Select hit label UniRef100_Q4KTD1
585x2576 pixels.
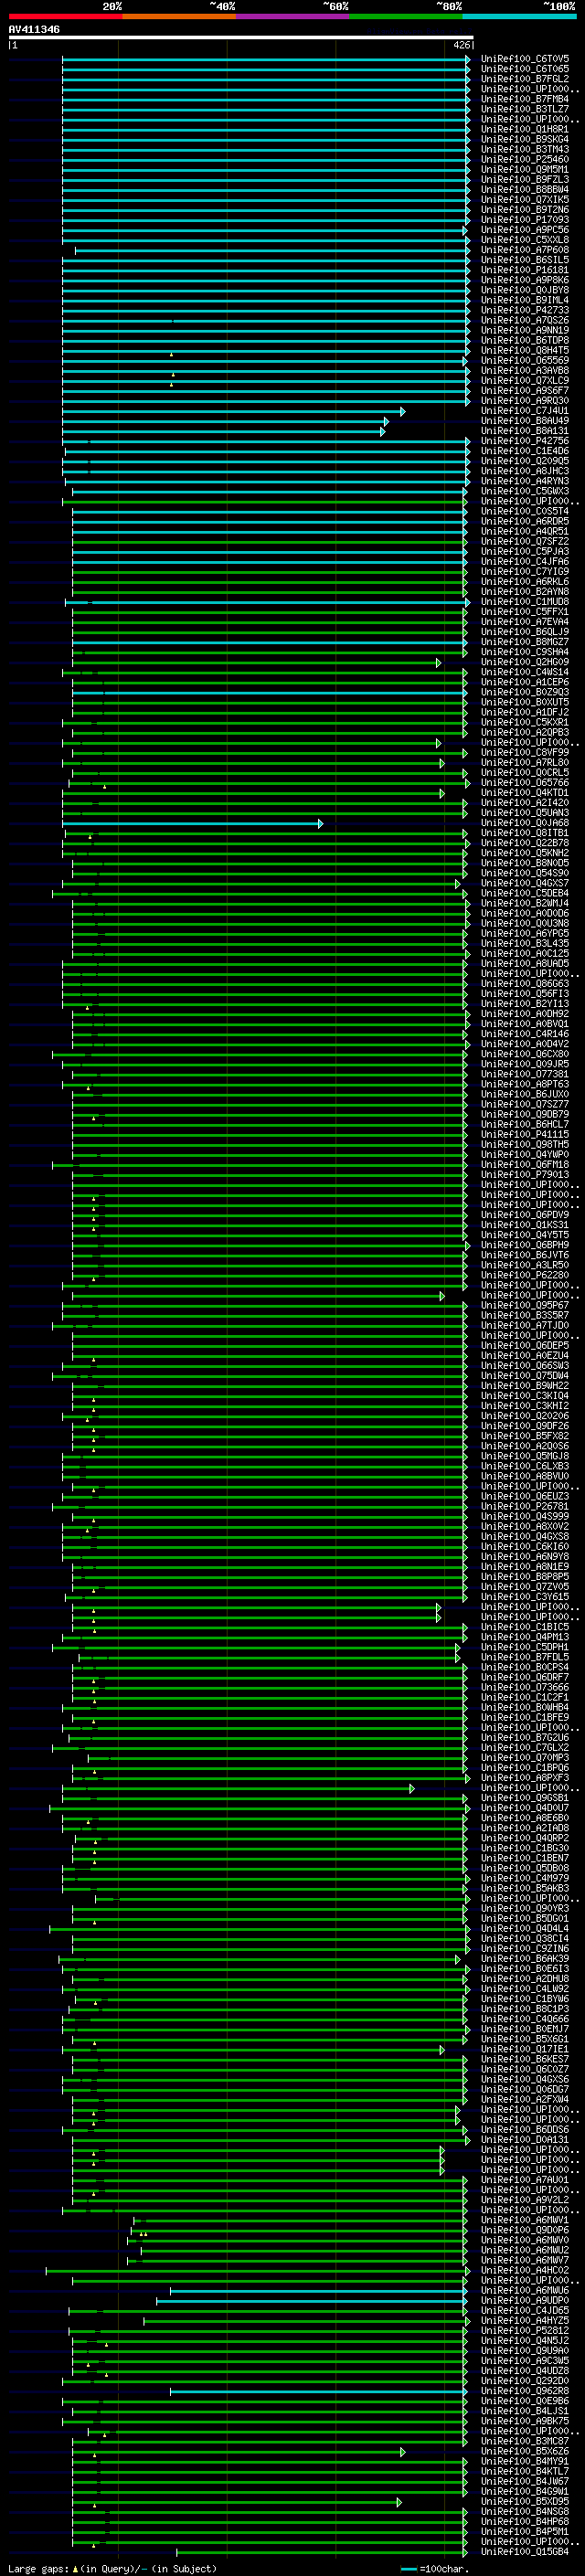[525, 793]
